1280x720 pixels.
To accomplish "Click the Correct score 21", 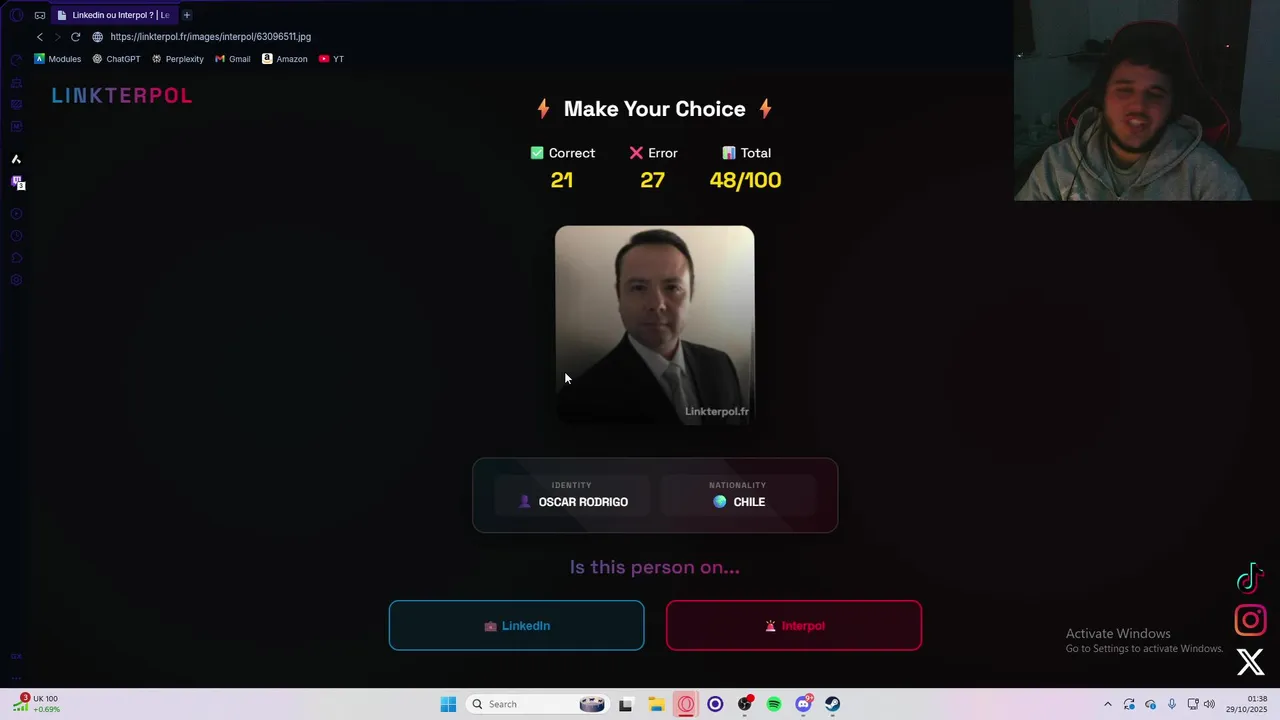I will pos(562,180).
